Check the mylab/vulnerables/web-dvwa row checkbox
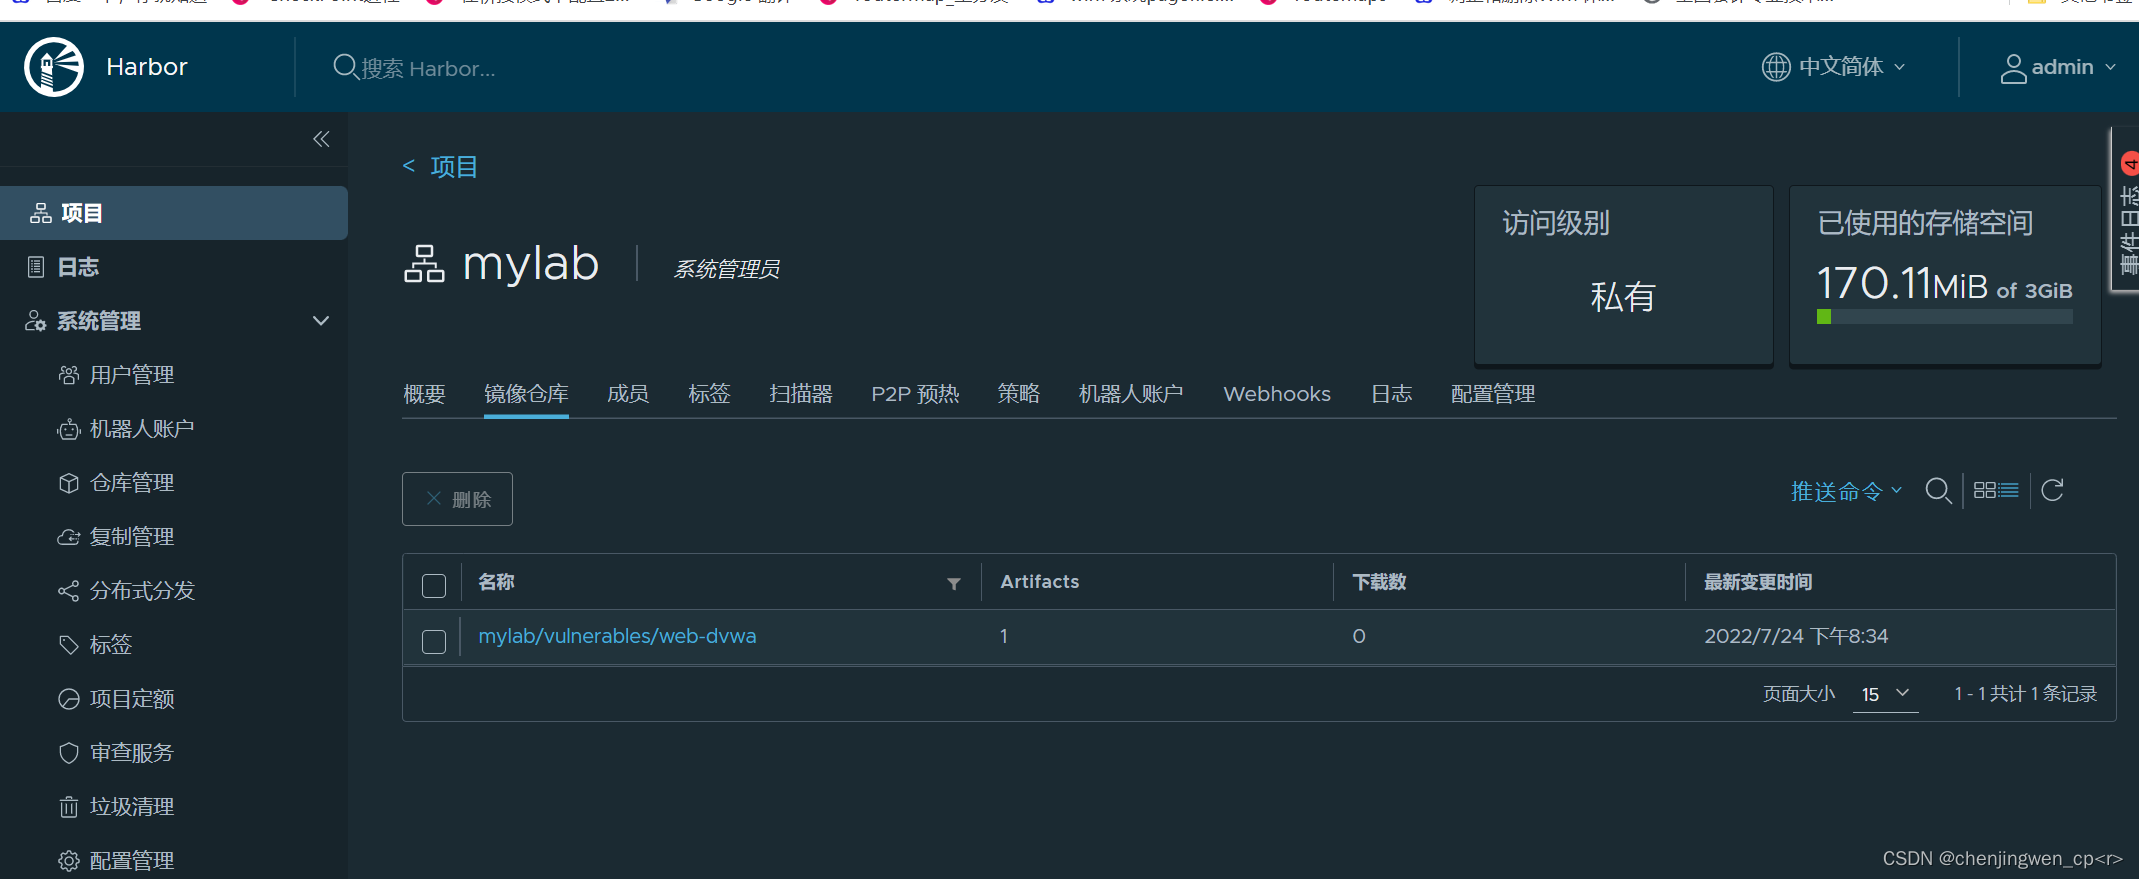 tap(434, 642)
